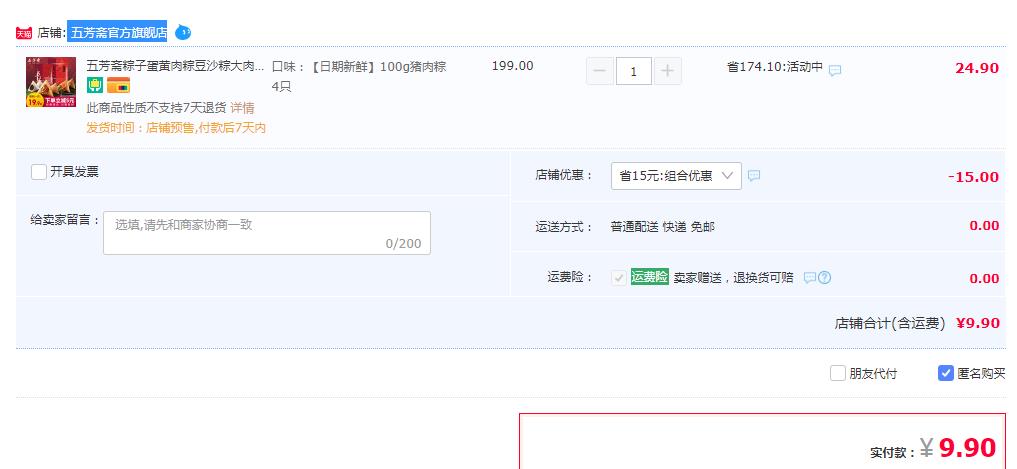Image resolution: width=1017 pixels, height=469 pixels.
Task: Click the 省174.10:活动中 promotion text
Action: point(774,66)
